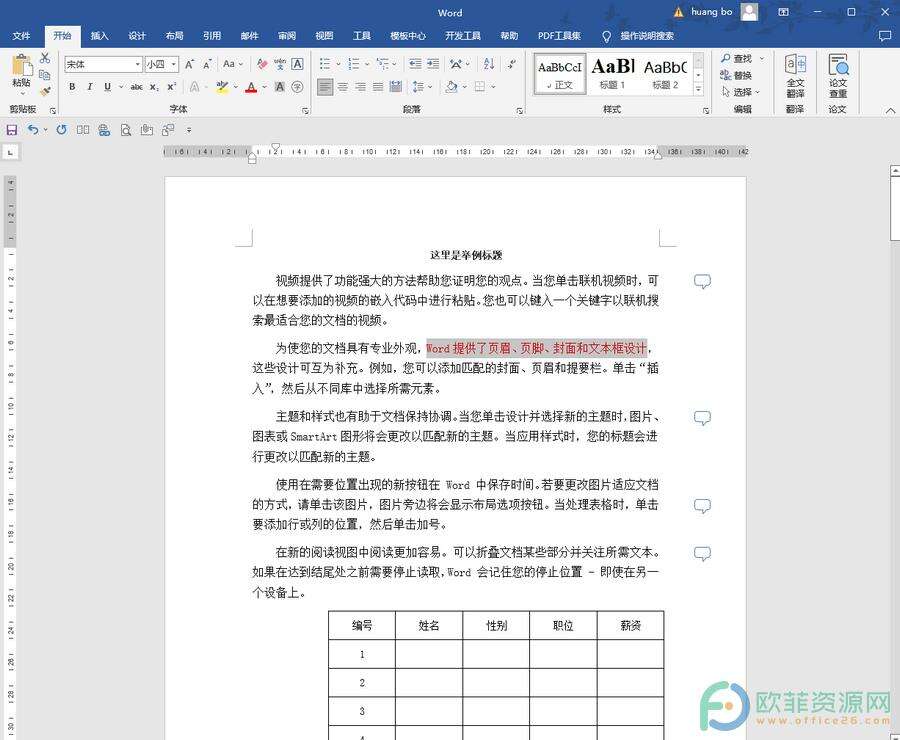Open comment beside the first paragraph
The height and width of the screenshot is (740, 900).
(703, 281)
